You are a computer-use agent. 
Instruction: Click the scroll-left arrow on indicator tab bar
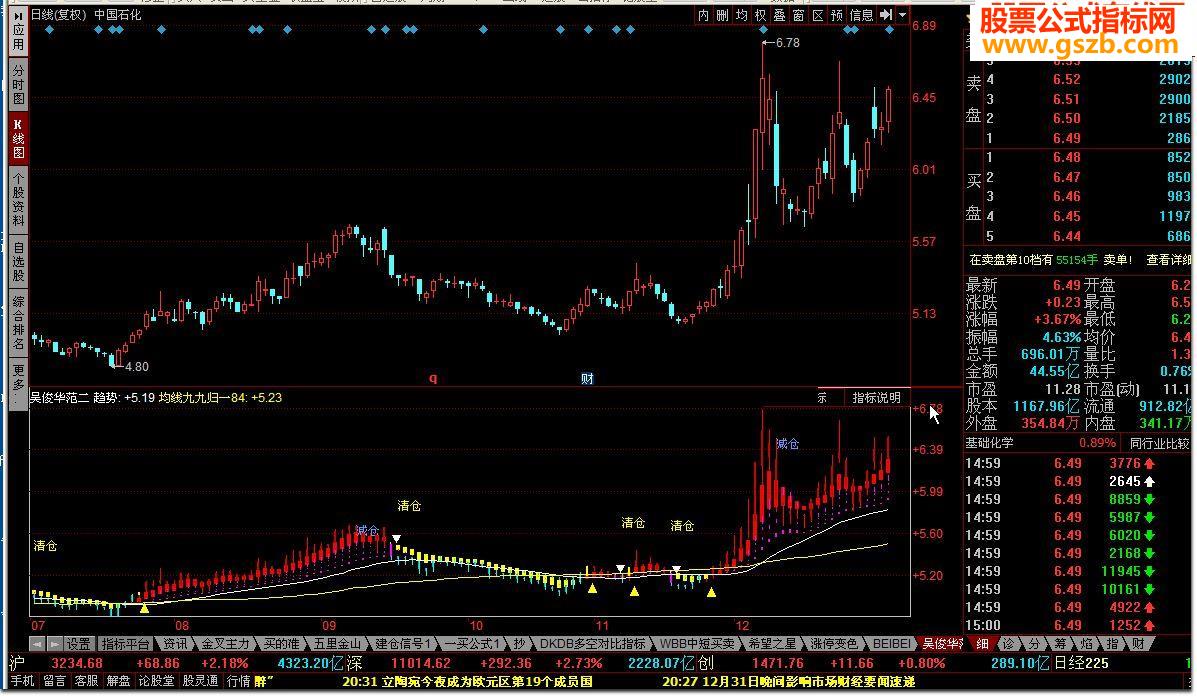tap(37, 644)
